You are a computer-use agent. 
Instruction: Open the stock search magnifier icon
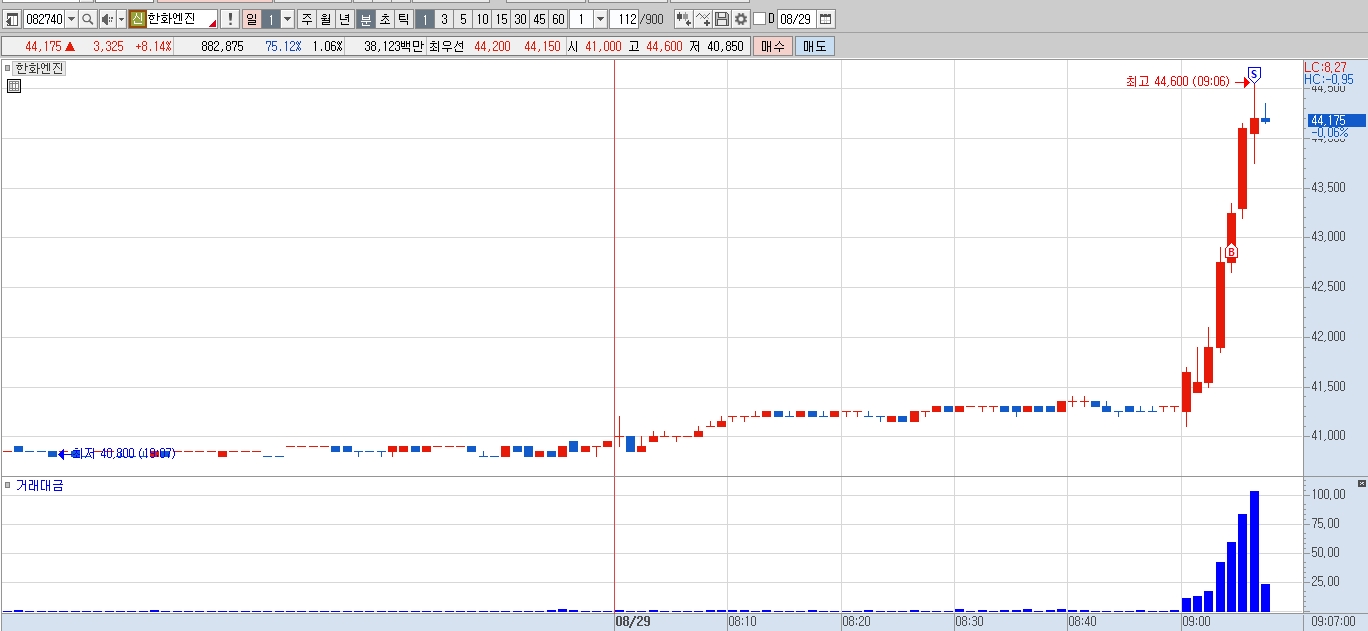pos(88,19)
